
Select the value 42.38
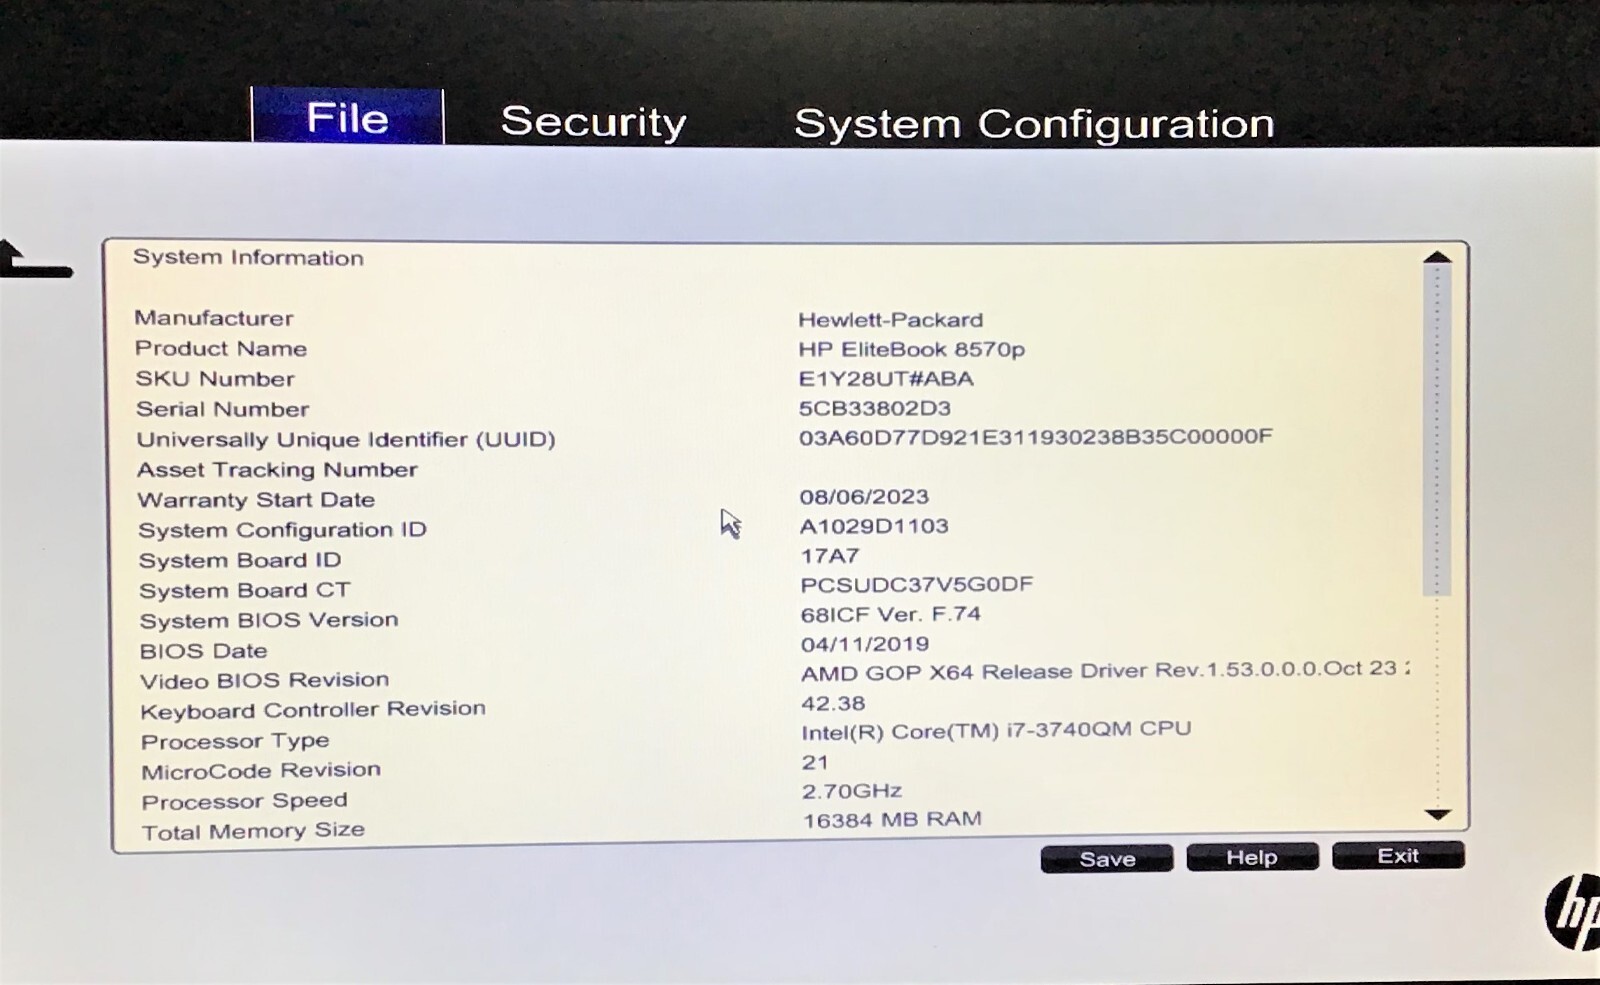pyautogui.click(x=833, y=704)
